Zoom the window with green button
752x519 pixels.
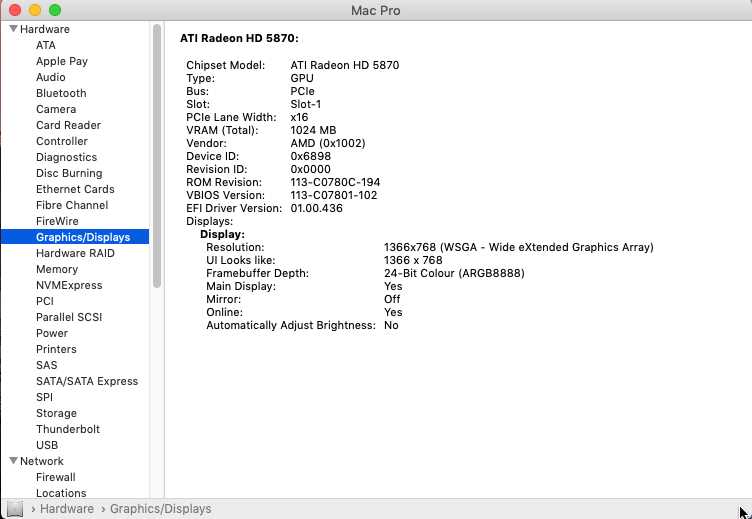click(x=55, y=10)
